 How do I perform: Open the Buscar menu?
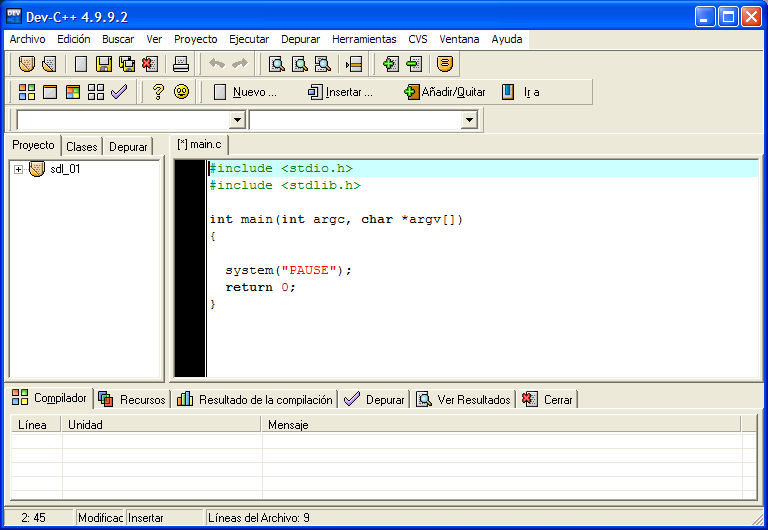click(x=118, y=39)
